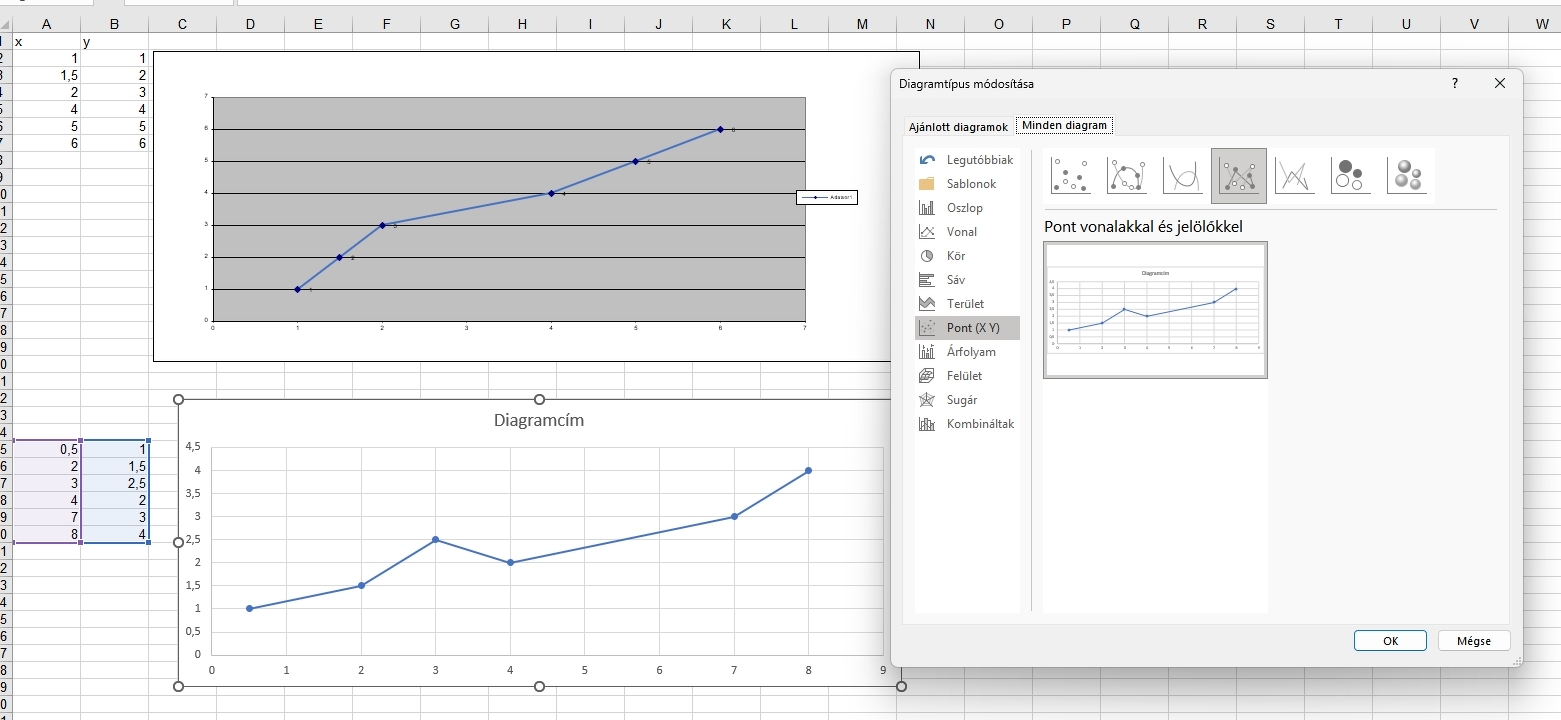Open the Felület chart category

click(x=967, y=376)
